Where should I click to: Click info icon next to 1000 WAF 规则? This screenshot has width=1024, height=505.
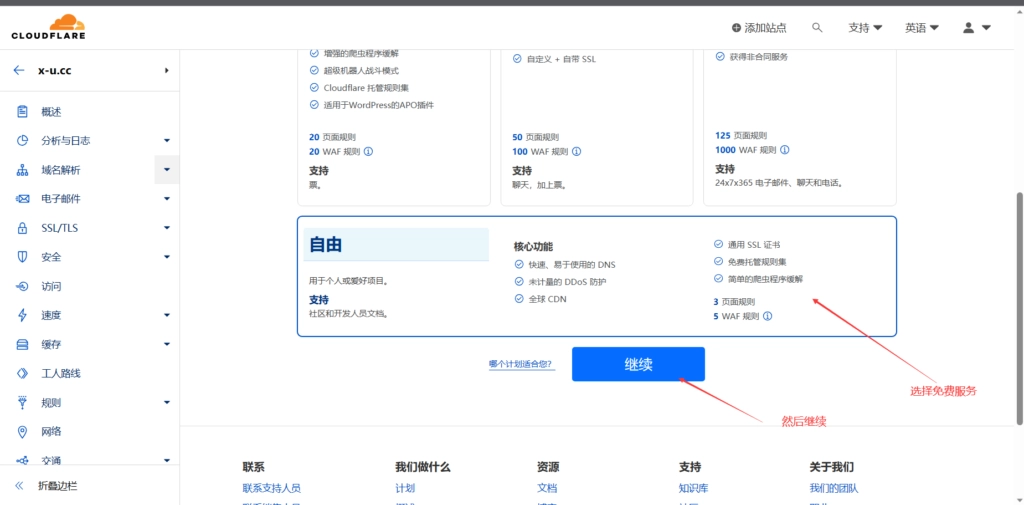(784, 150)
